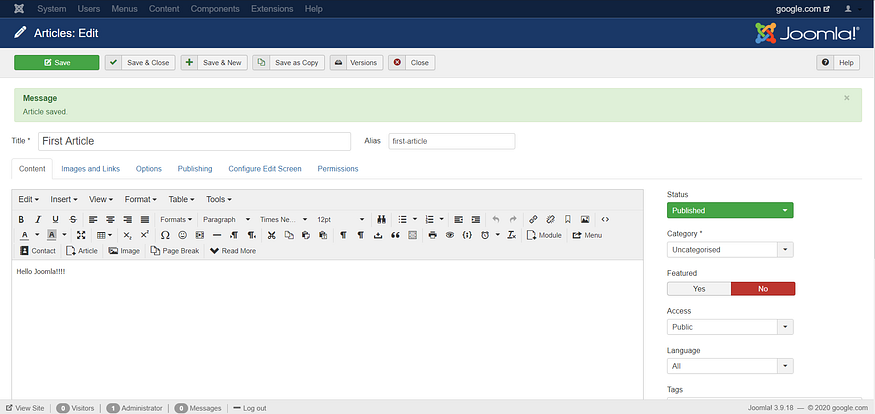
Task: Justify the text
Action: coord(145,219)
